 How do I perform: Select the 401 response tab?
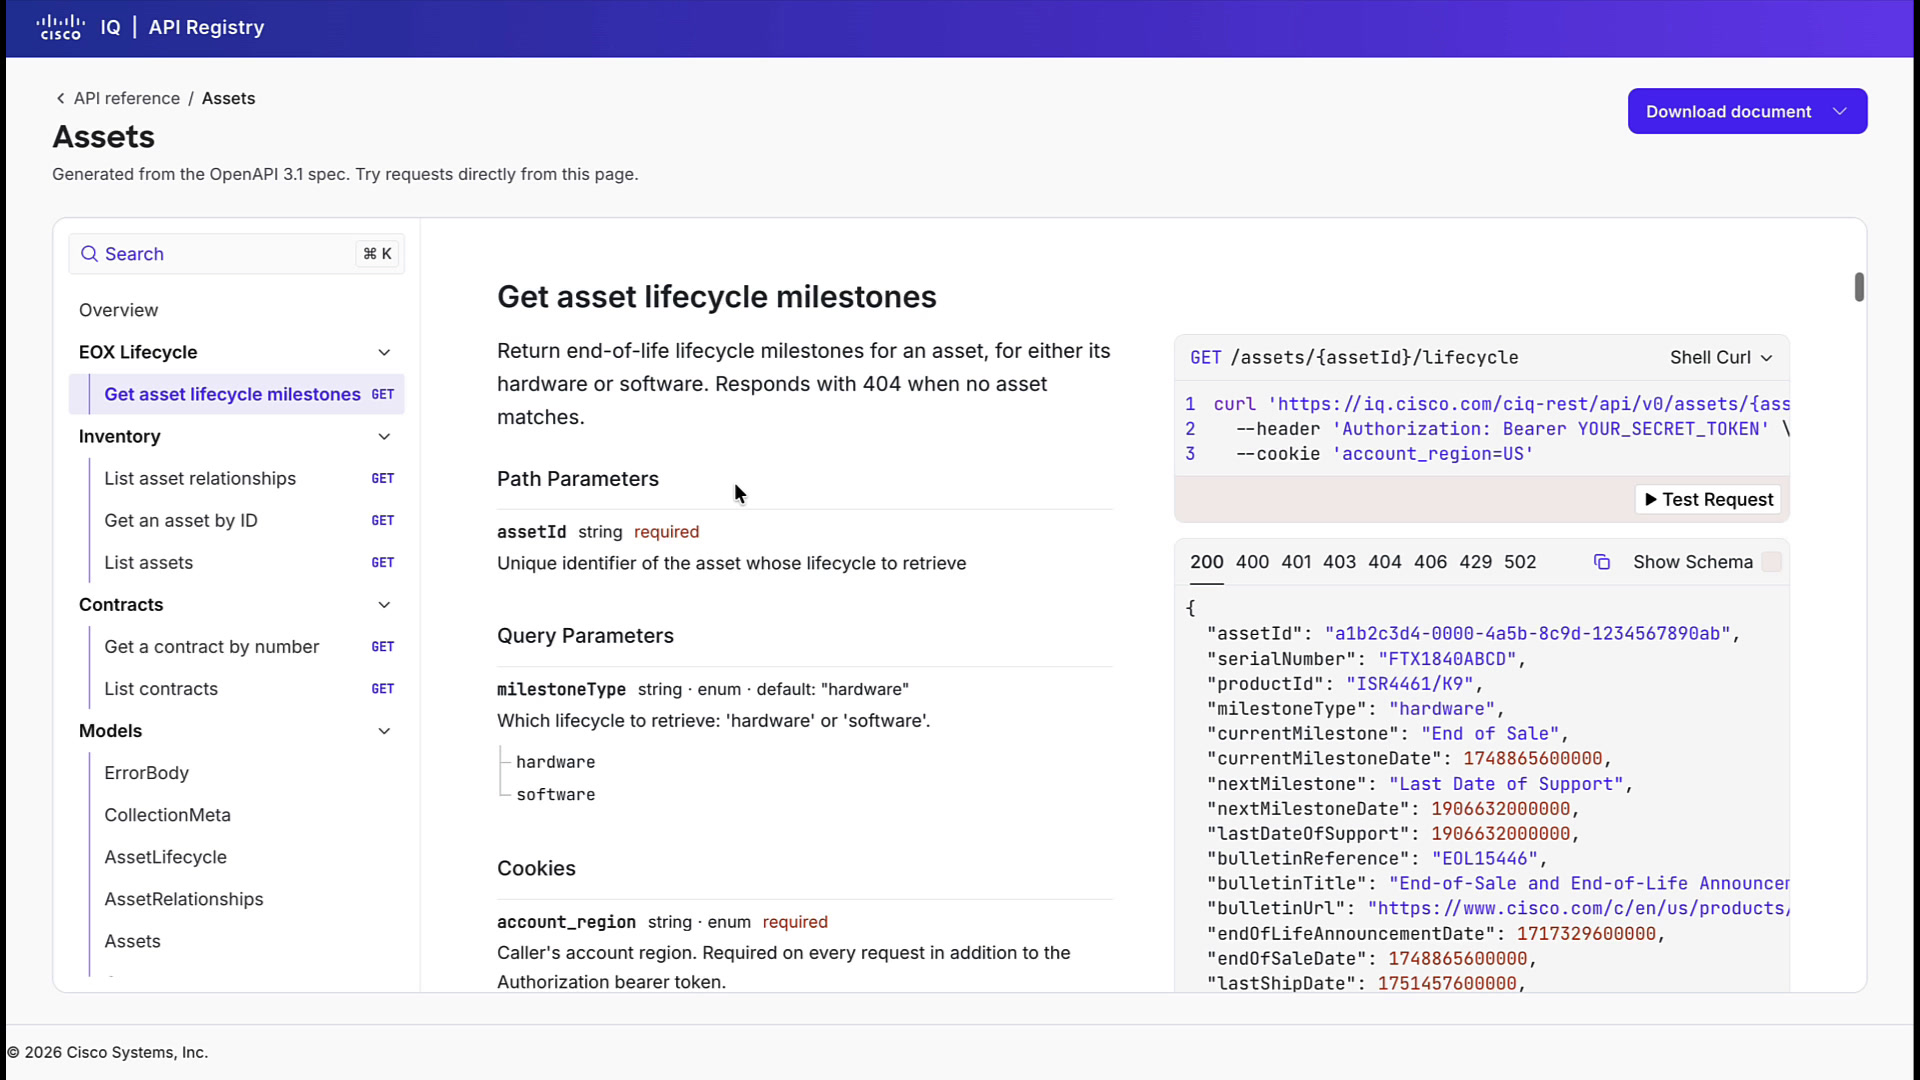pyautogui.click(x=1296, y=562)
